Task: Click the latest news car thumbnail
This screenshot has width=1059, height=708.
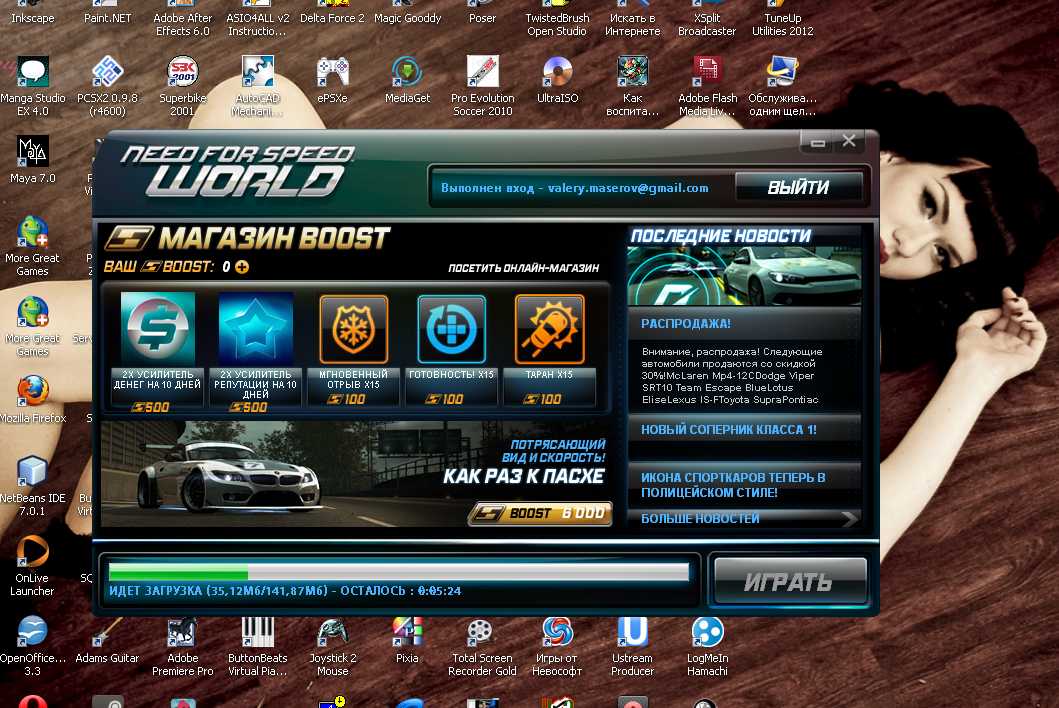Action: pos(744,276)
